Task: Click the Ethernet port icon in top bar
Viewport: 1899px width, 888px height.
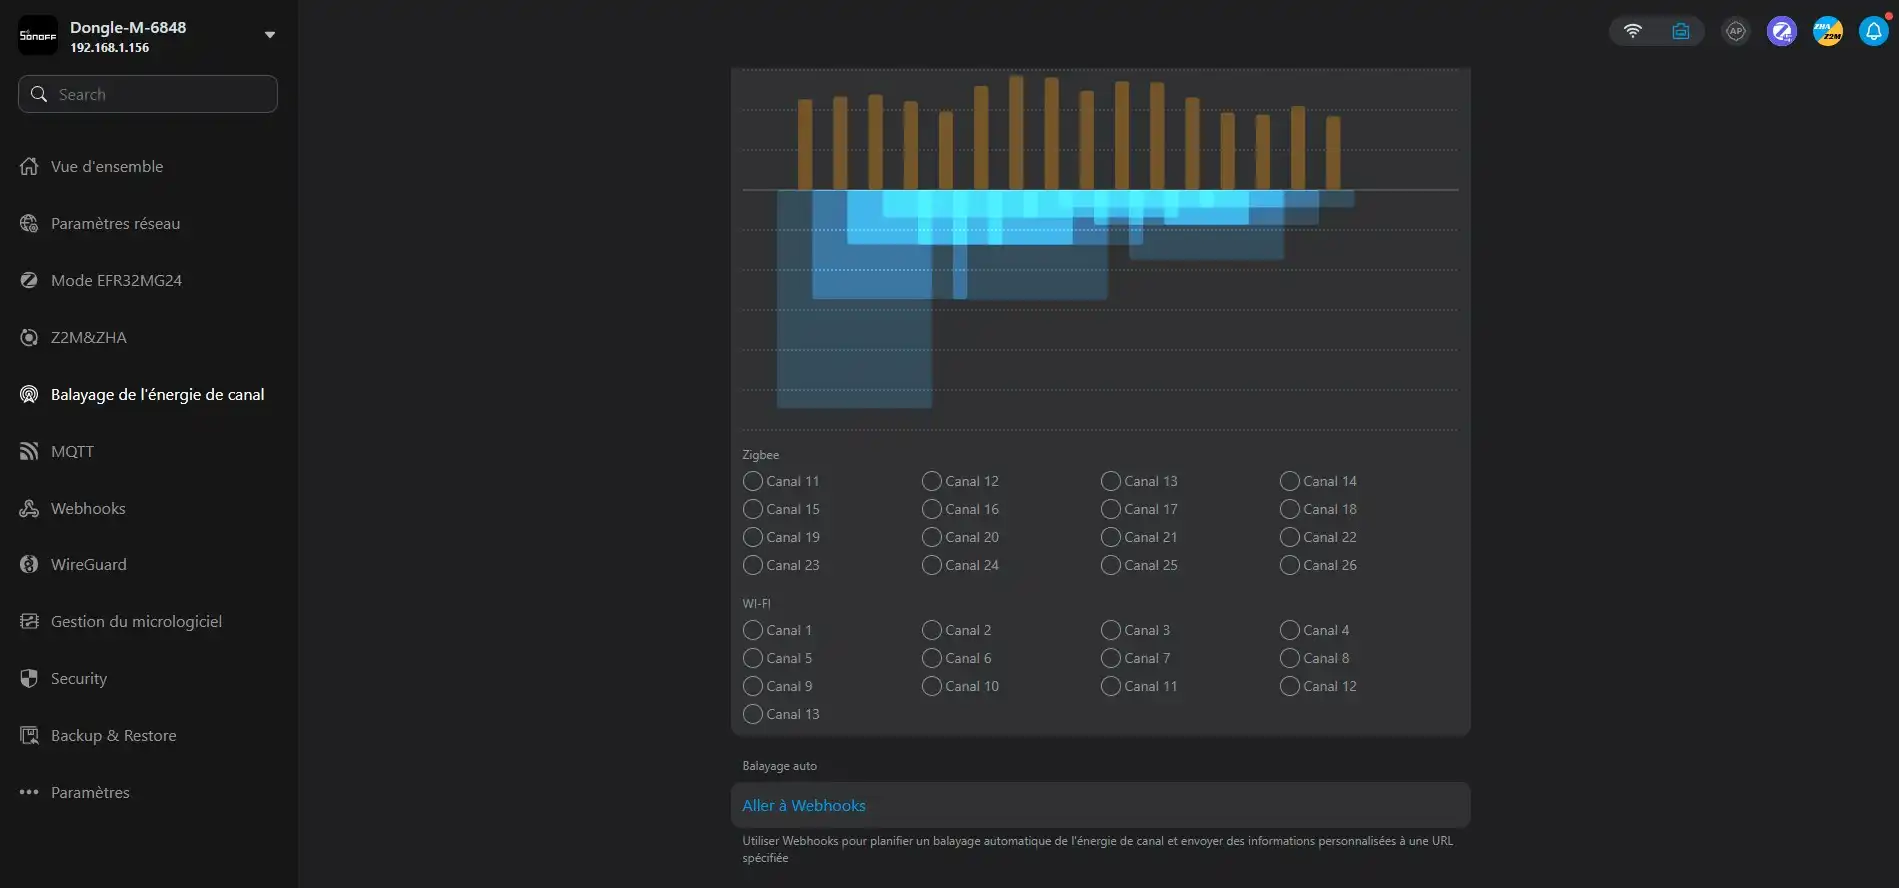Action: point(1680,31)
